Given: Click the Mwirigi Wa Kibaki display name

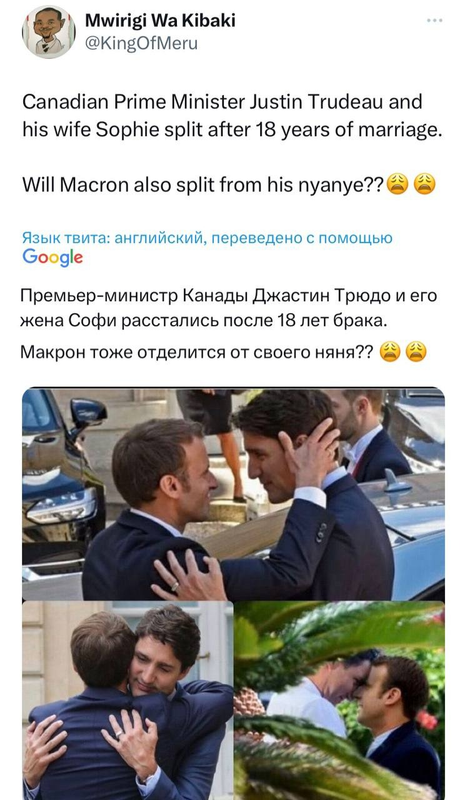Looking at the screenshot, I should pyautogui.click(x=160, y=20).
